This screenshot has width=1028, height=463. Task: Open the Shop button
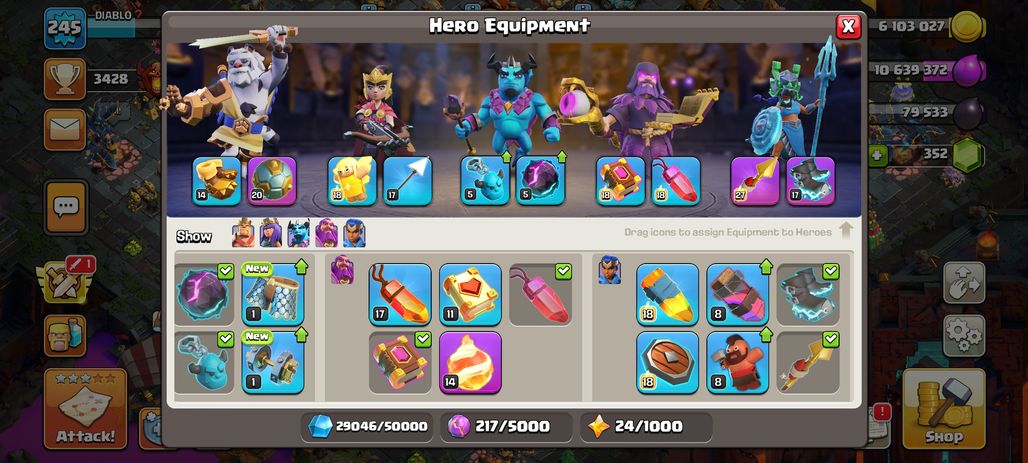944,408
